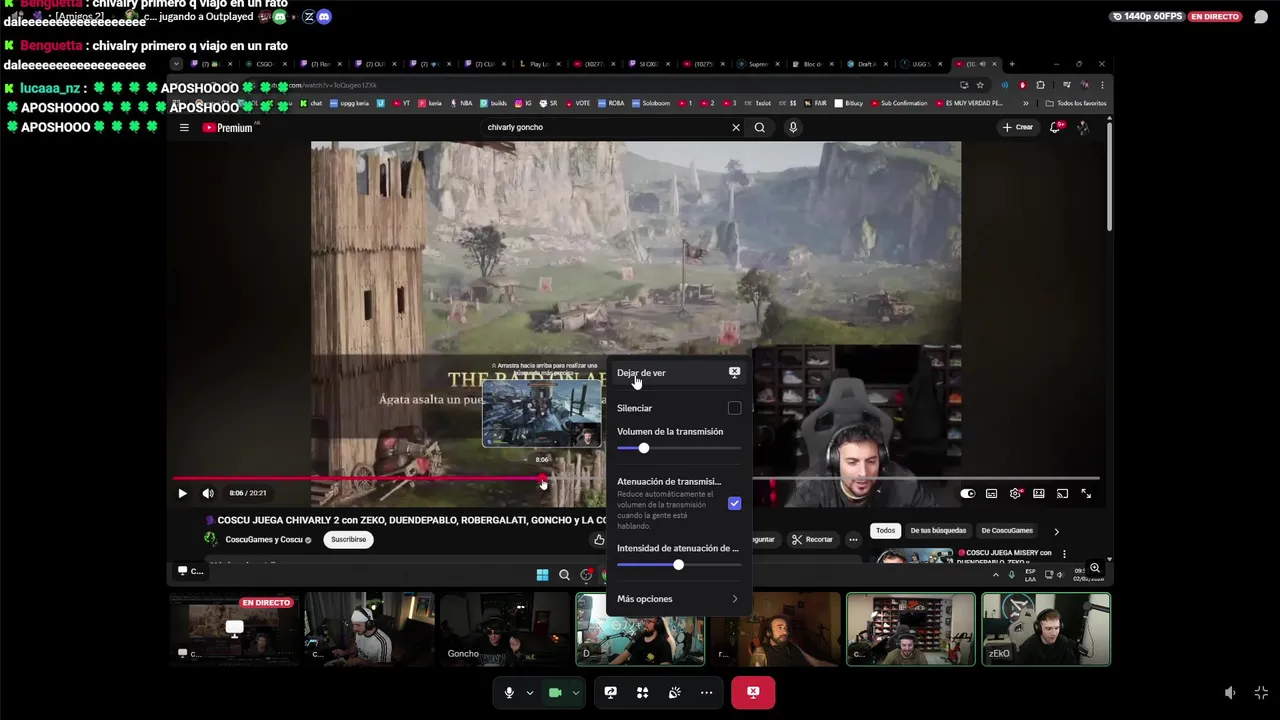Open the stream chat bubble icon
Viewport: 1280px width, 720px height.
(1261, 17)
